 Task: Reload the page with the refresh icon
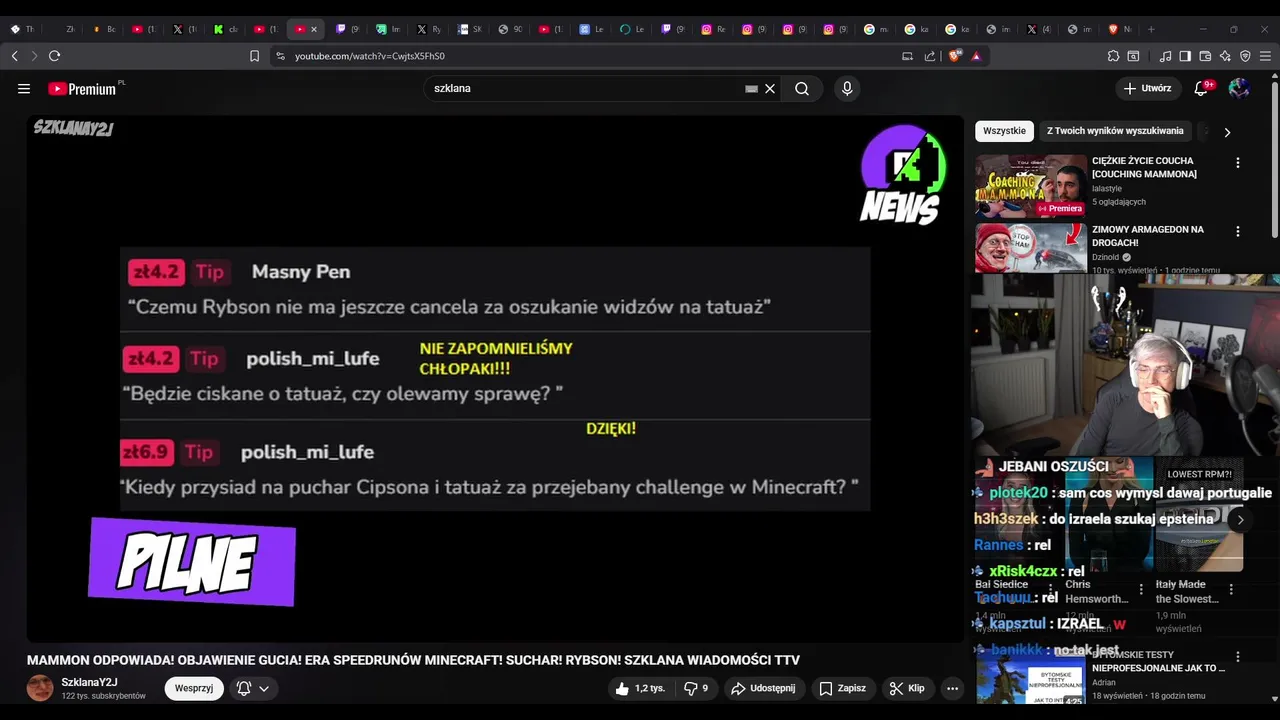(54, 56)
